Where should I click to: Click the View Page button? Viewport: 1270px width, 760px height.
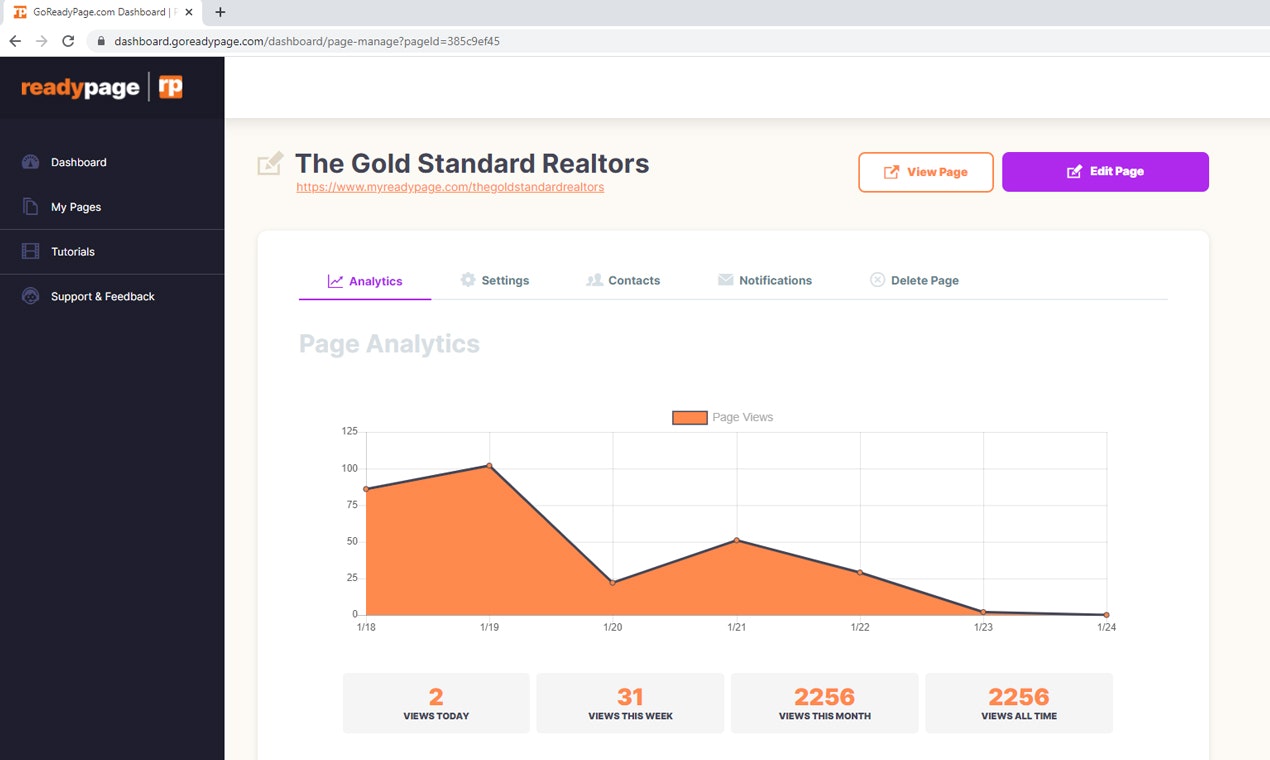coord(925,172)
